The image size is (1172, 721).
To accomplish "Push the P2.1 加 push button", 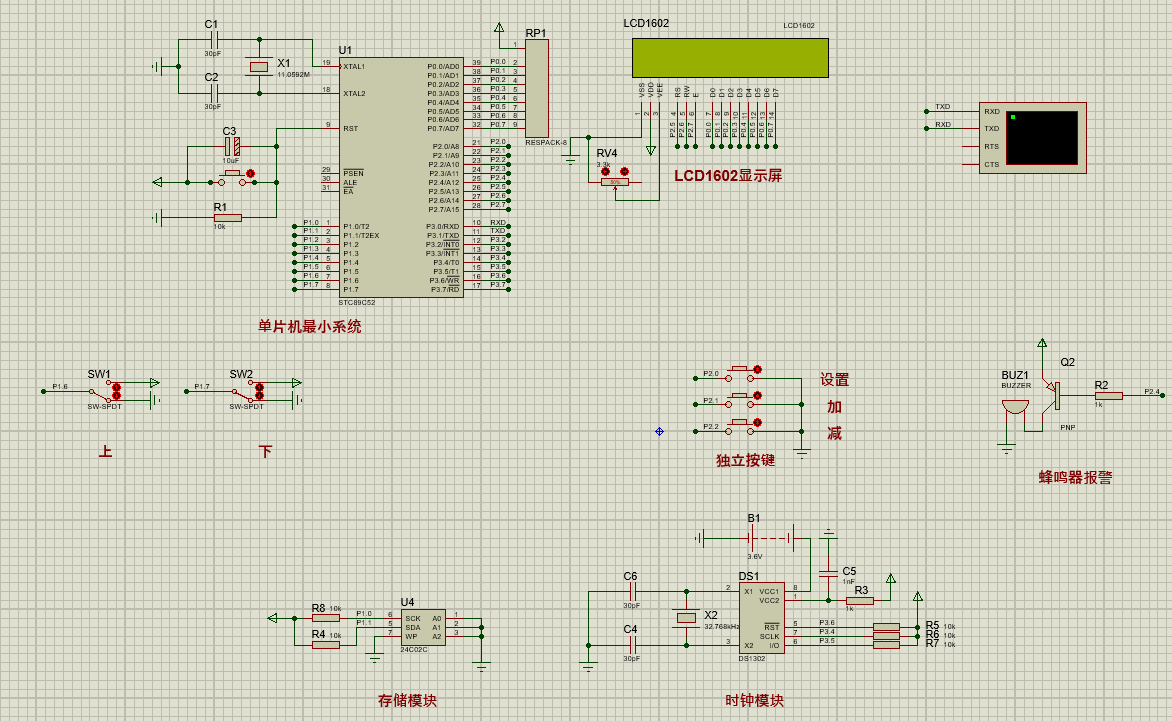I will pos(740,399).
